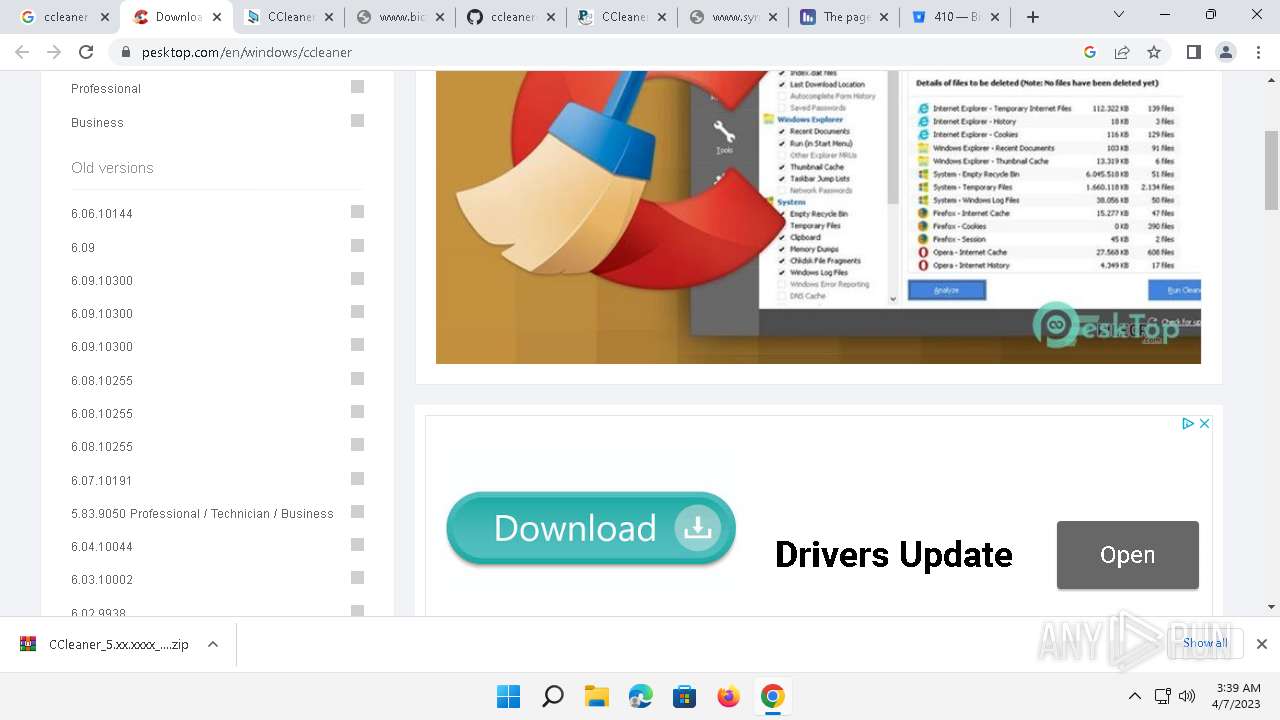Click the square icon beside Business
Screen dimensions: 1280x720
pyautogui.click(x=357, y=121)
